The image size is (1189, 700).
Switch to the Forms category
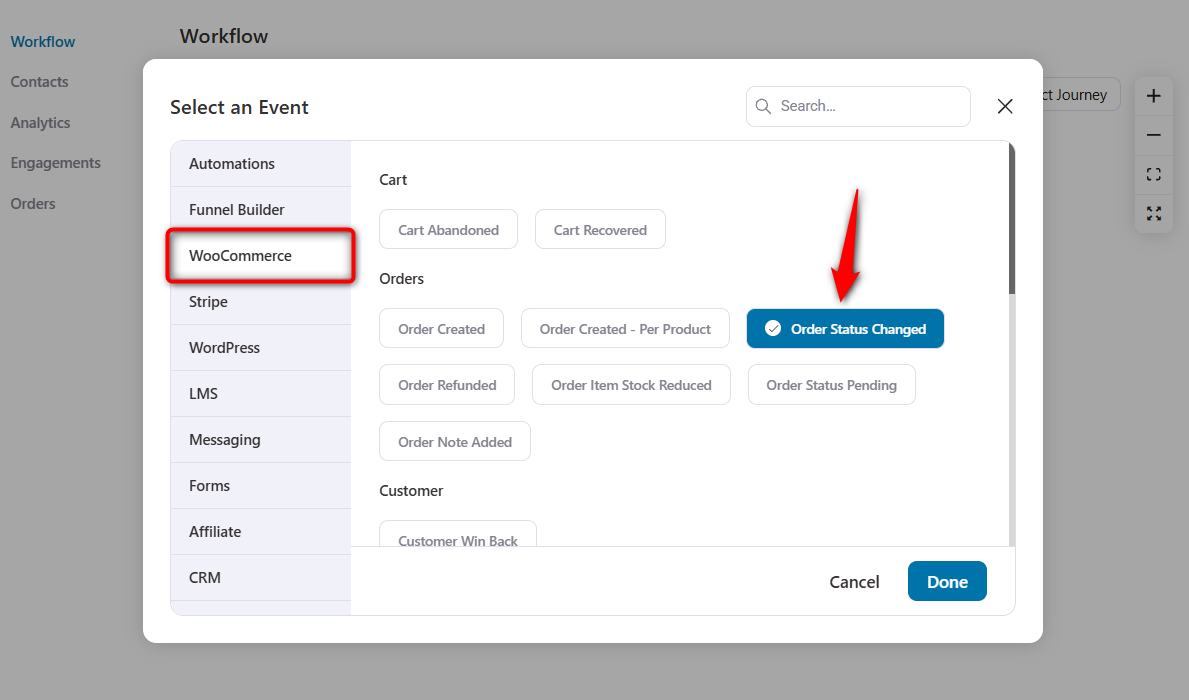coord(261,485)
